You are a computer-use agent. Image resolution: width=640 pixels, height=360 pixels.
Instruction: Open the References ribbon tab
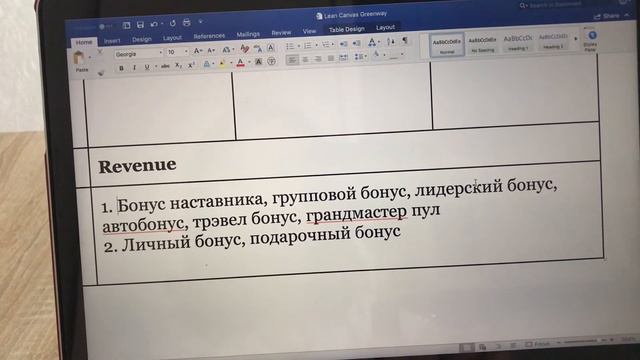(209, 36)
